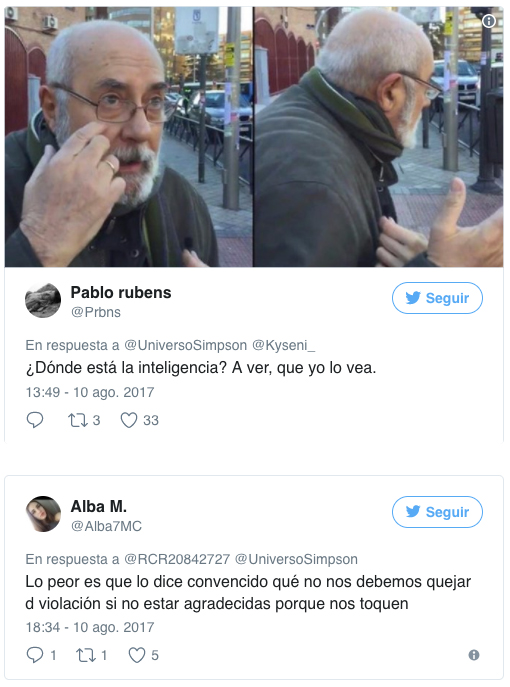510x687 pixels.
Task: Open Alba M.'s profile avatar
Action: 43,514
